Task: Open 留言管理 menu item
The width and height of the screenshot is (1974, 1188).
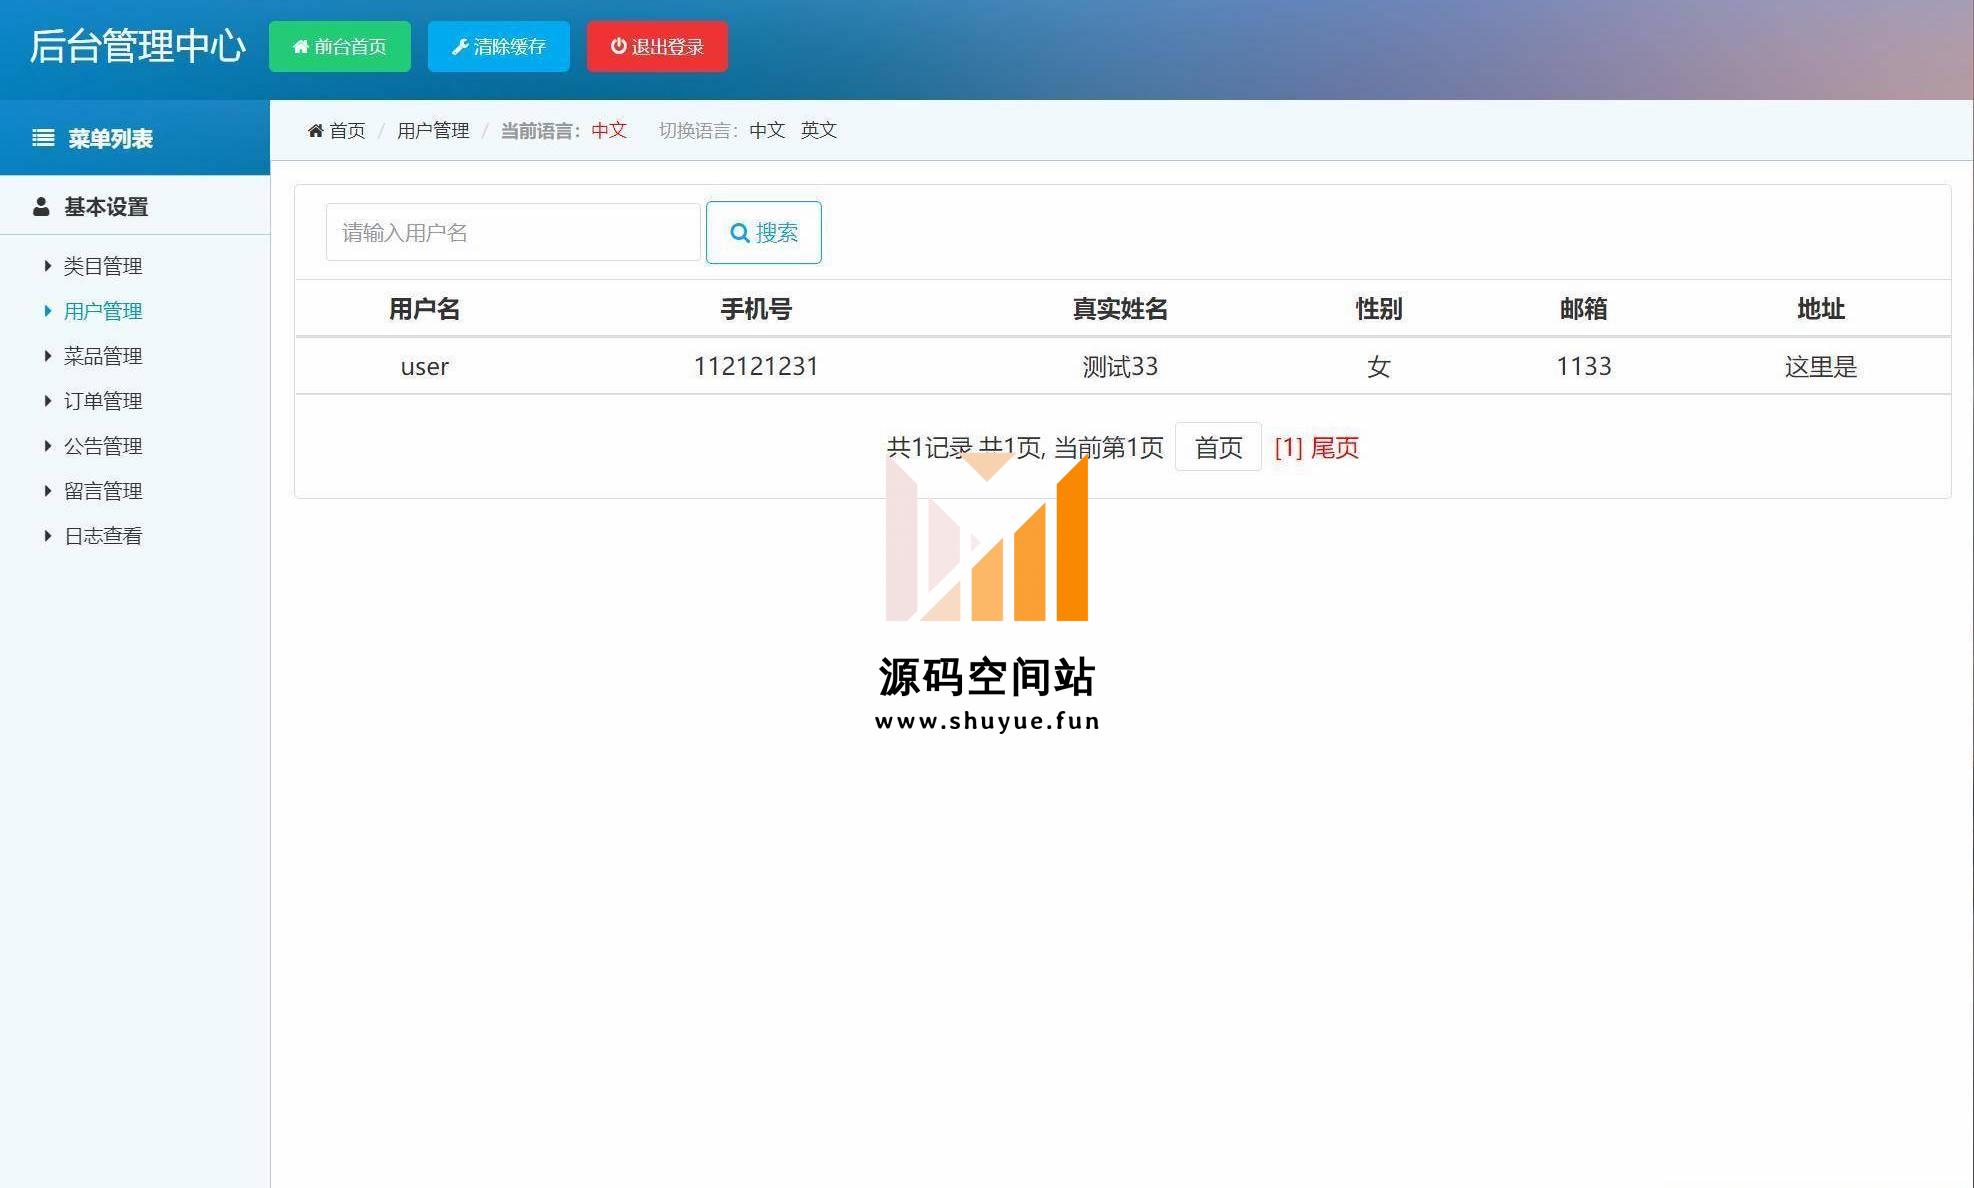Action: click(x=103, y=491)
